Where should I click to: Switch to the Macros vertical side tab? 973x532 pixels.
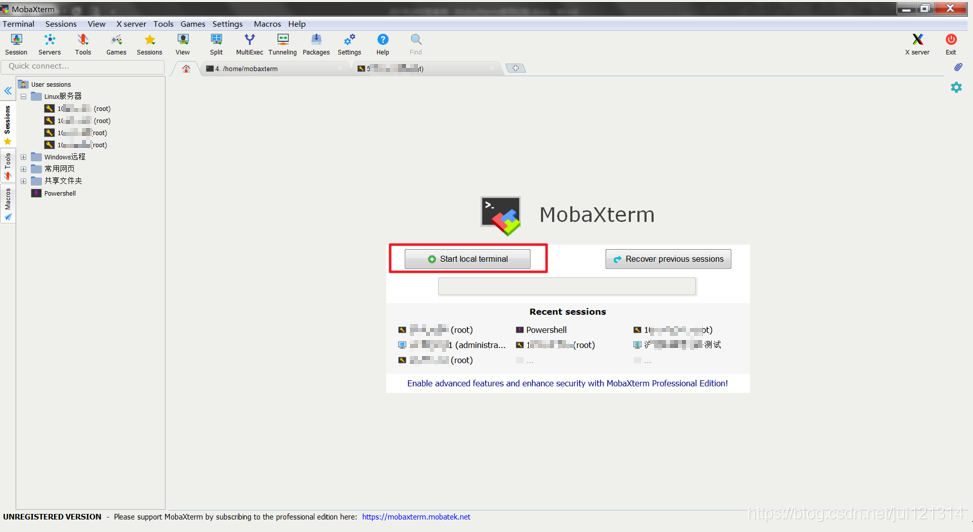tap(7, 204)
